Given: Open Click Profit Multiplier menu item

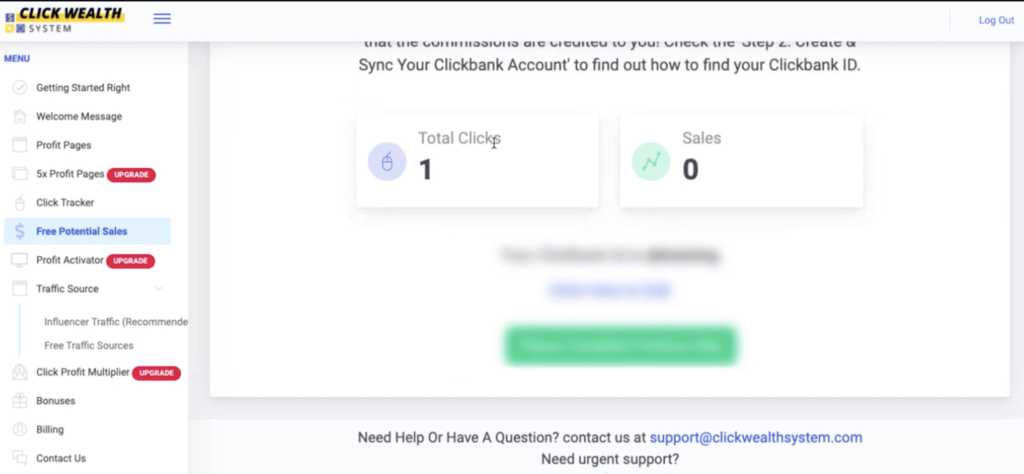Looking at the screenshot, I should point(83,372).
